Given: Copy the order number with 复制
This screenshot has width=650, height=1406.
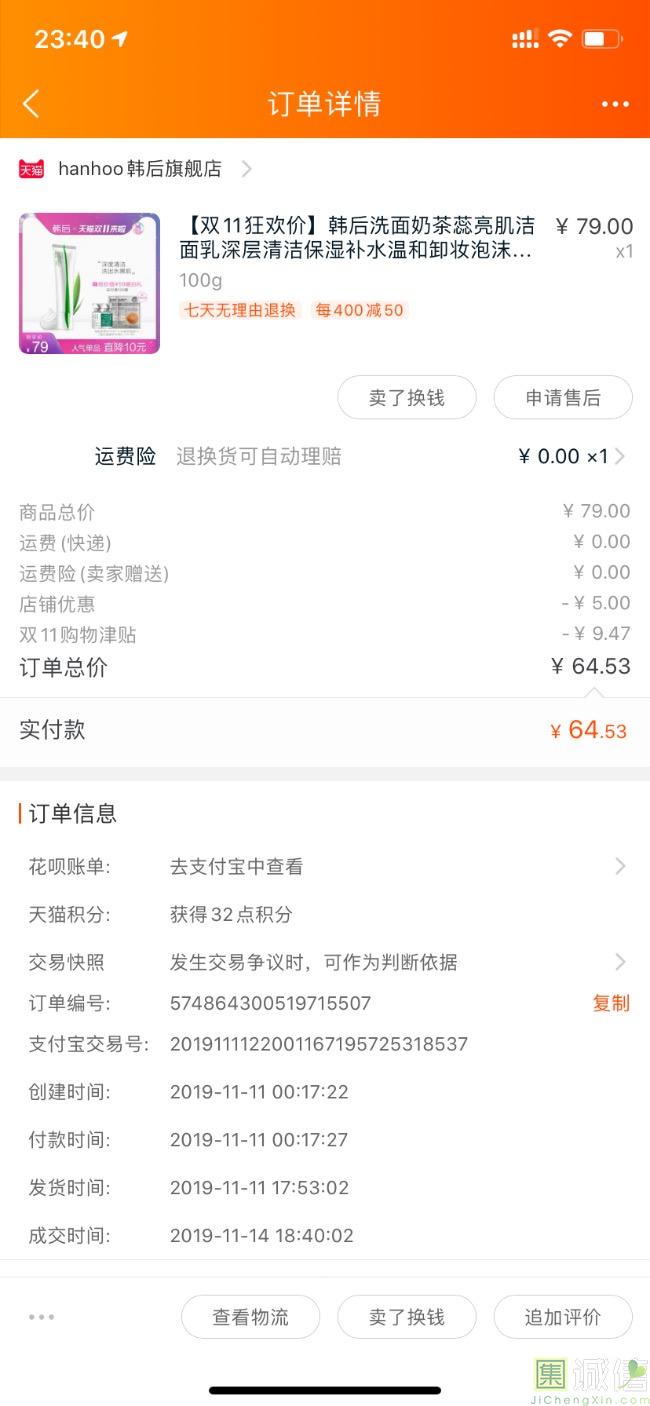Looking at the screenshot, I should point(611,1003).
